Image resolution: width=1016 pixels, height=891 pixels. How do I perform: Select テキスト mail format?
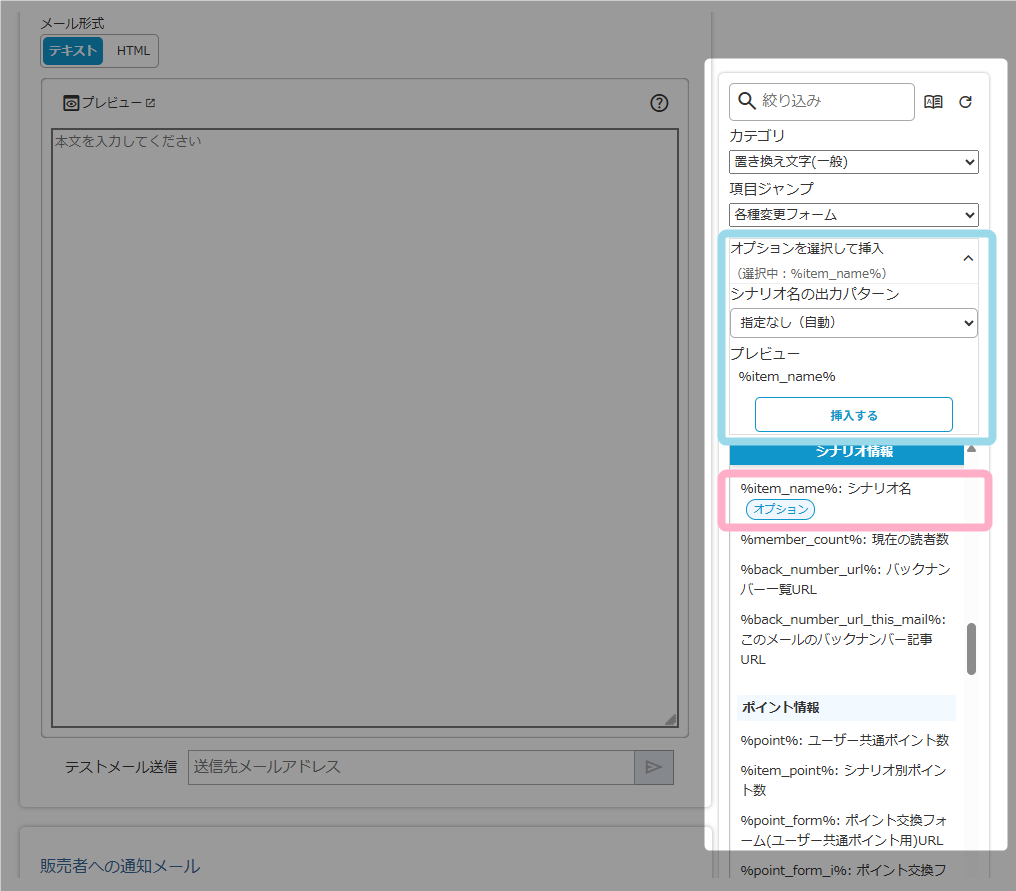[x=73, y=51]
